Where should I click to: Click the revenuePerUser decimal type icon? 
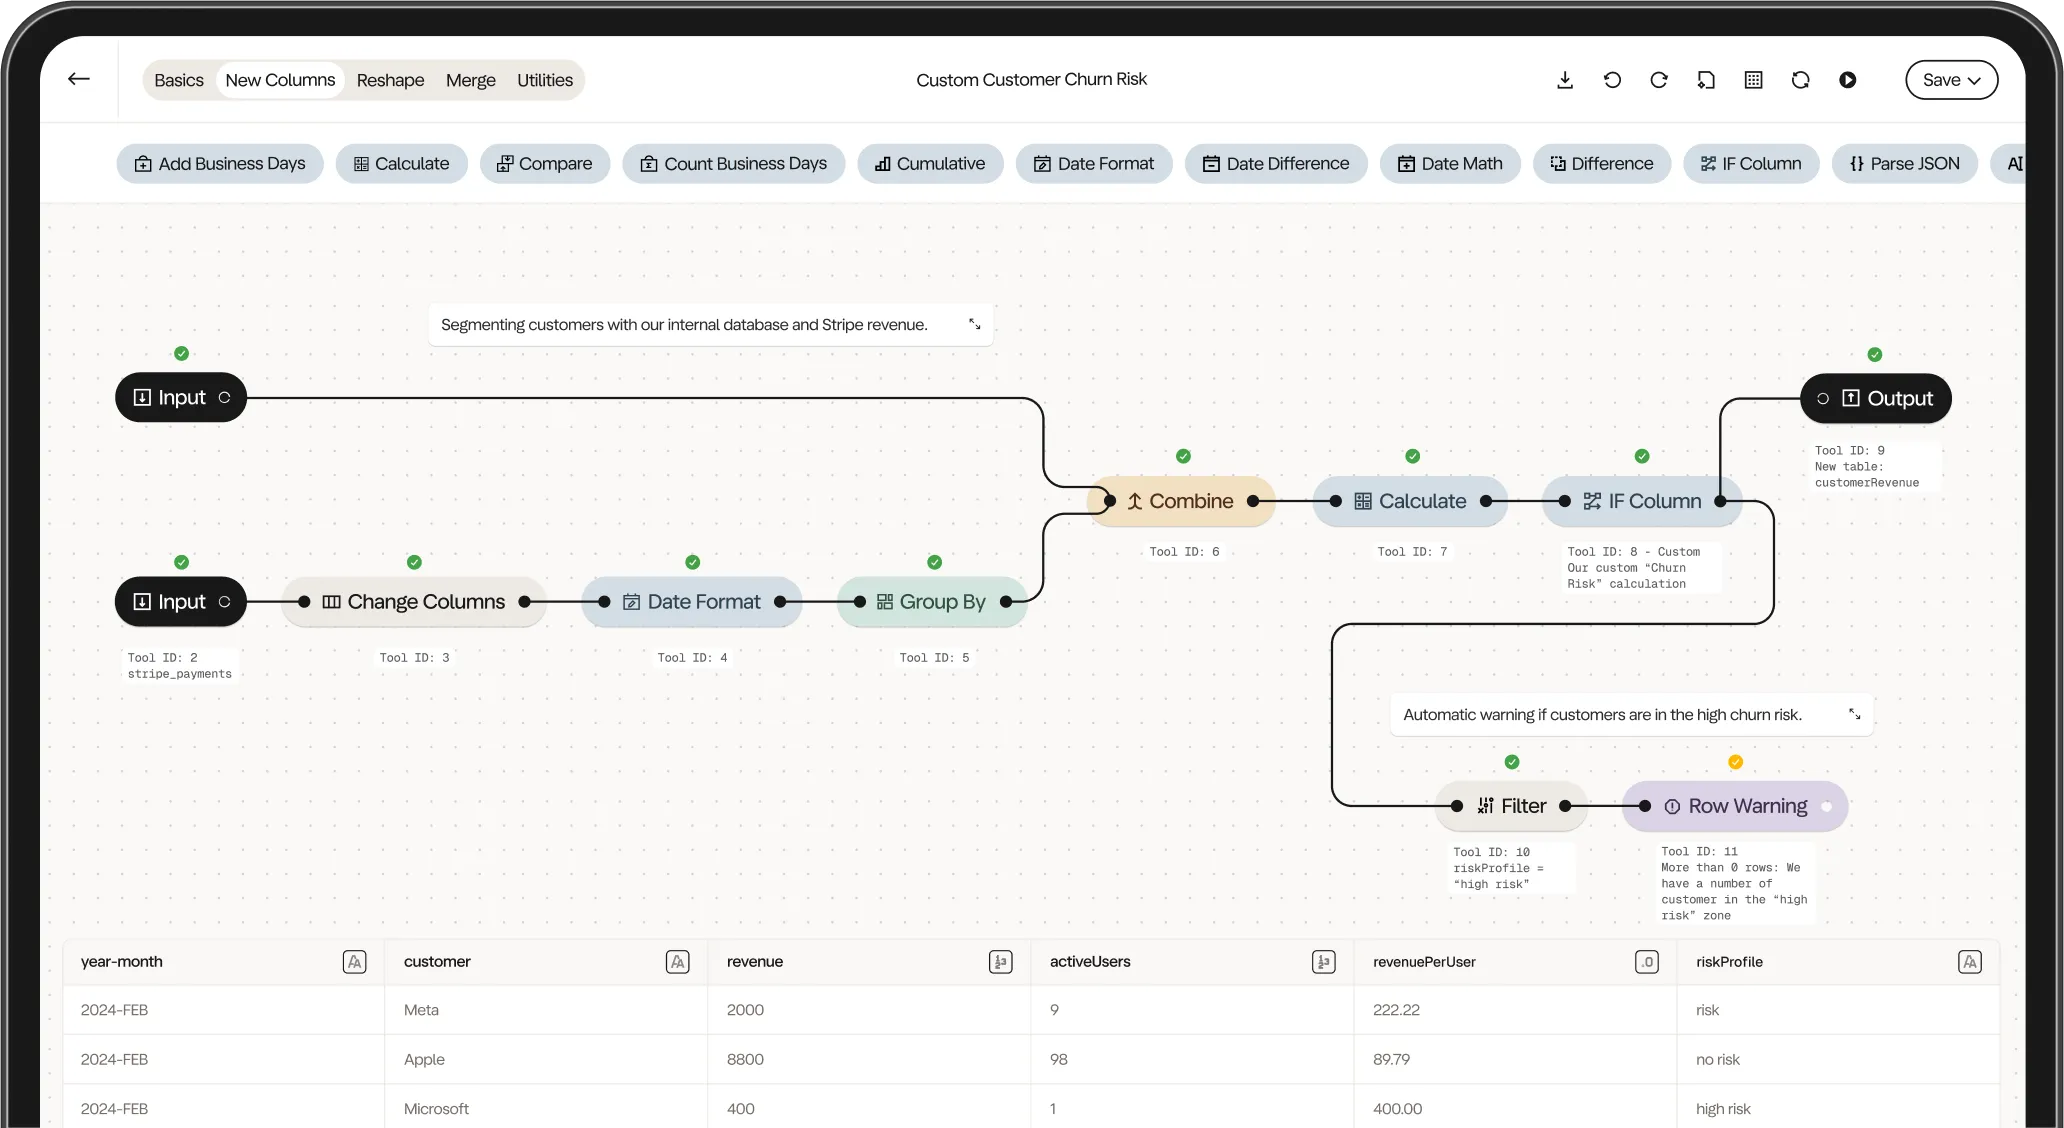(1646, 962)
